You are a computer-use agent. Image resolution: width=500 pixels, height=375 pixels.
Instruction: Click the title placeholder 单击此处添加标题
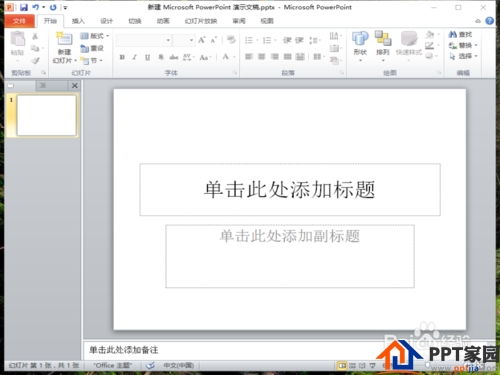tap(290, 190)
